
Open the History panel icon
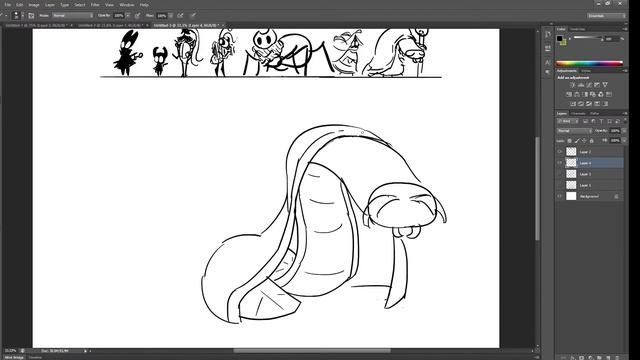pos(548,34)
